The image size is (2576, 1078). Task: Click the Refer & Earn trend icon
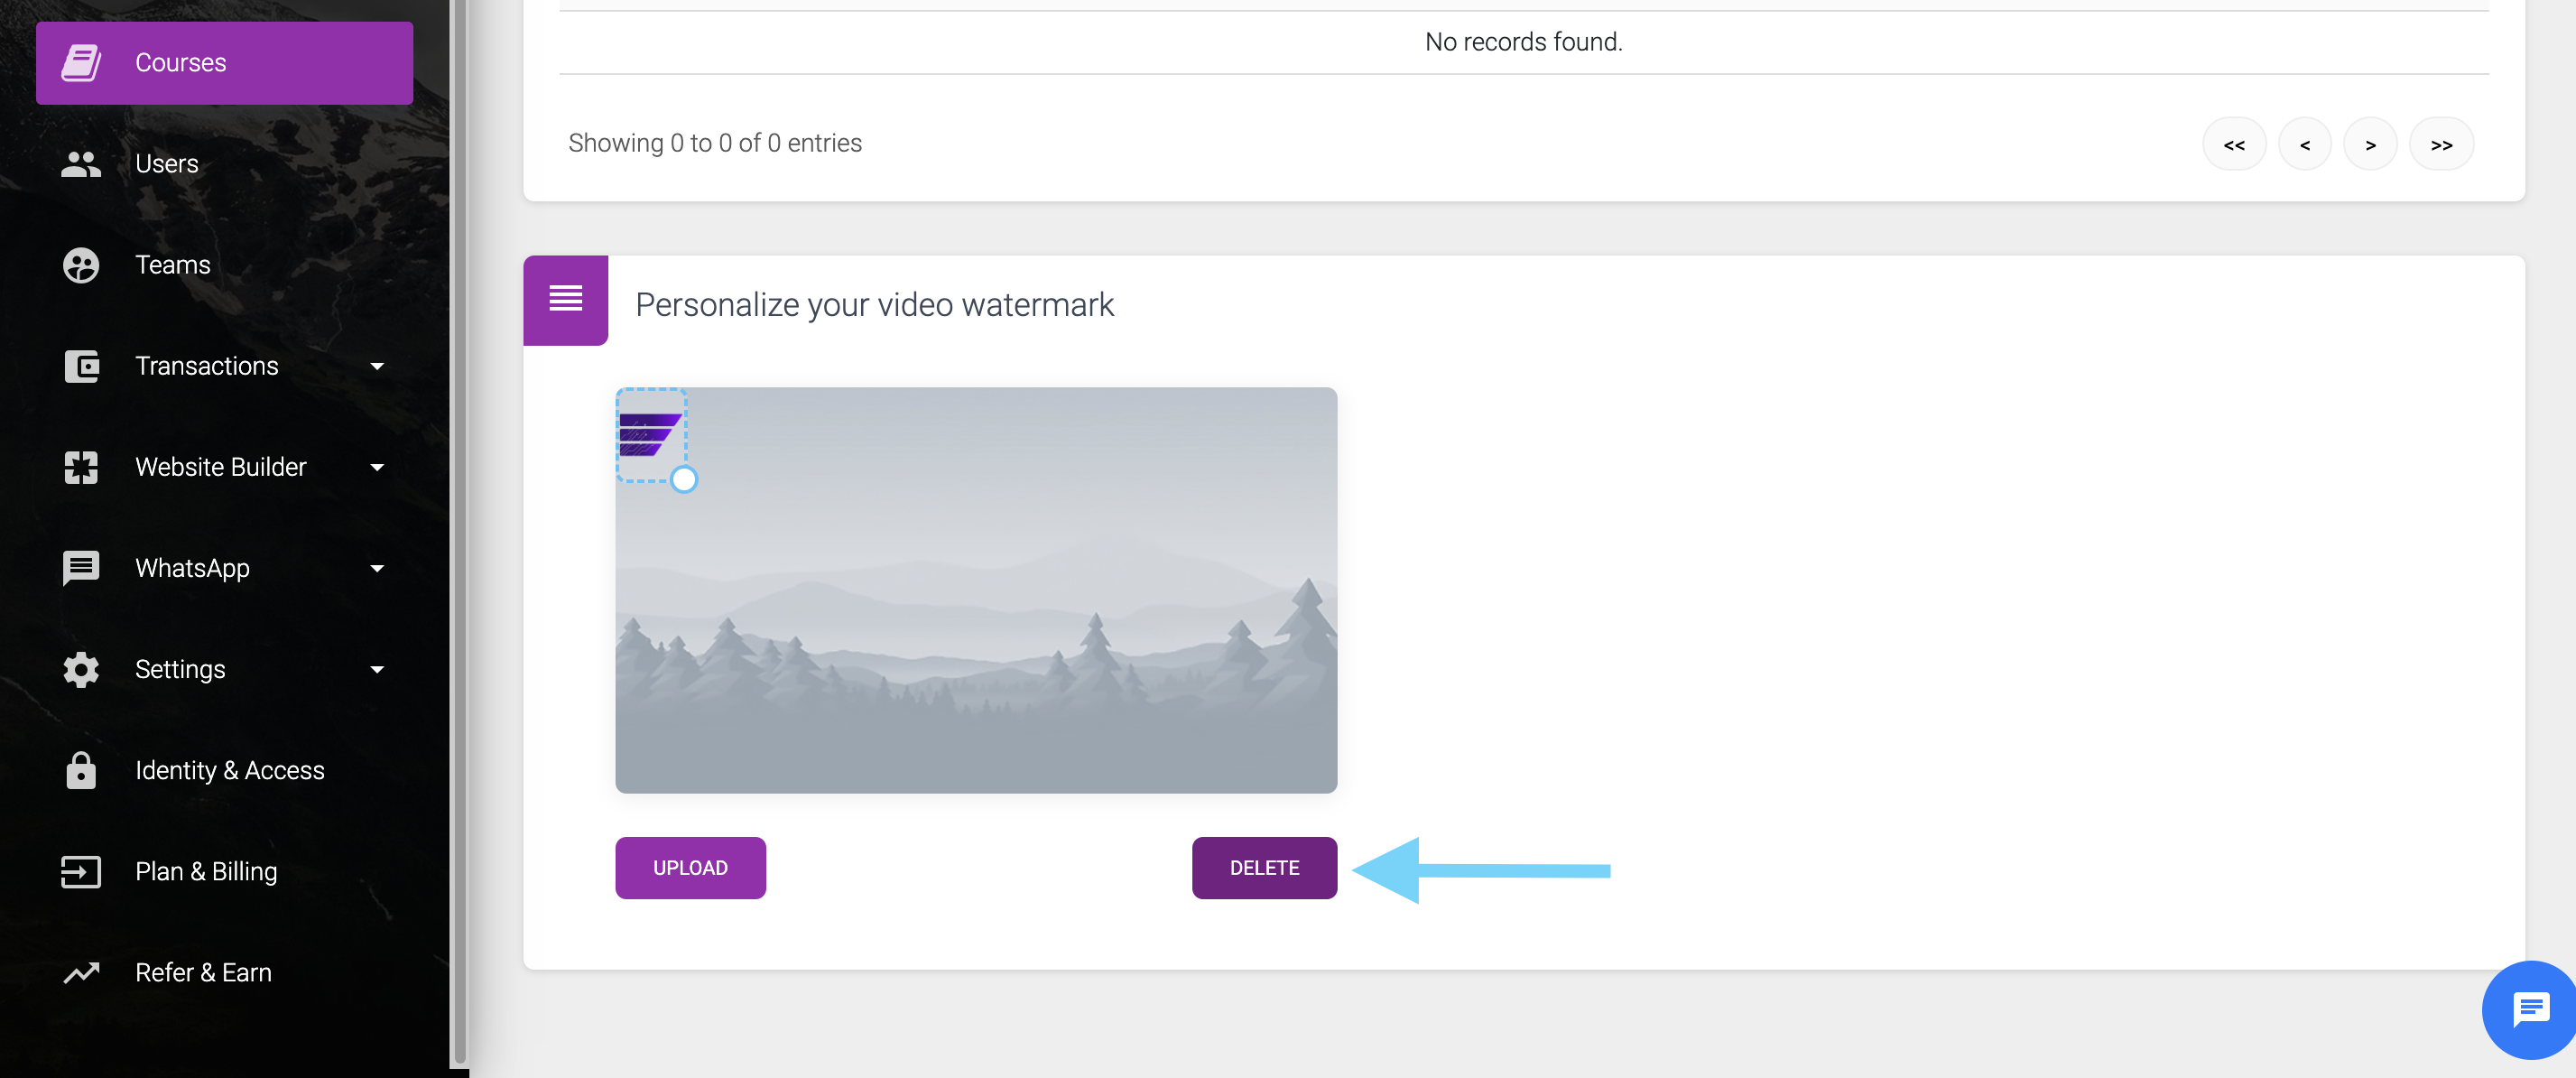point(81,972)
